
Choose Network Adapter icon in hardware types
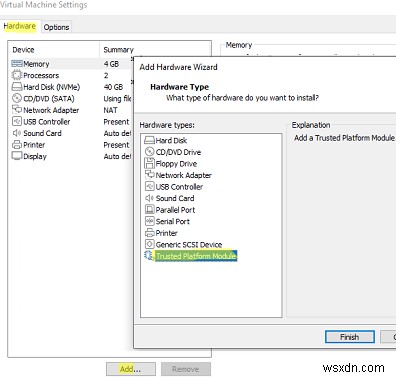click(150, 175)
